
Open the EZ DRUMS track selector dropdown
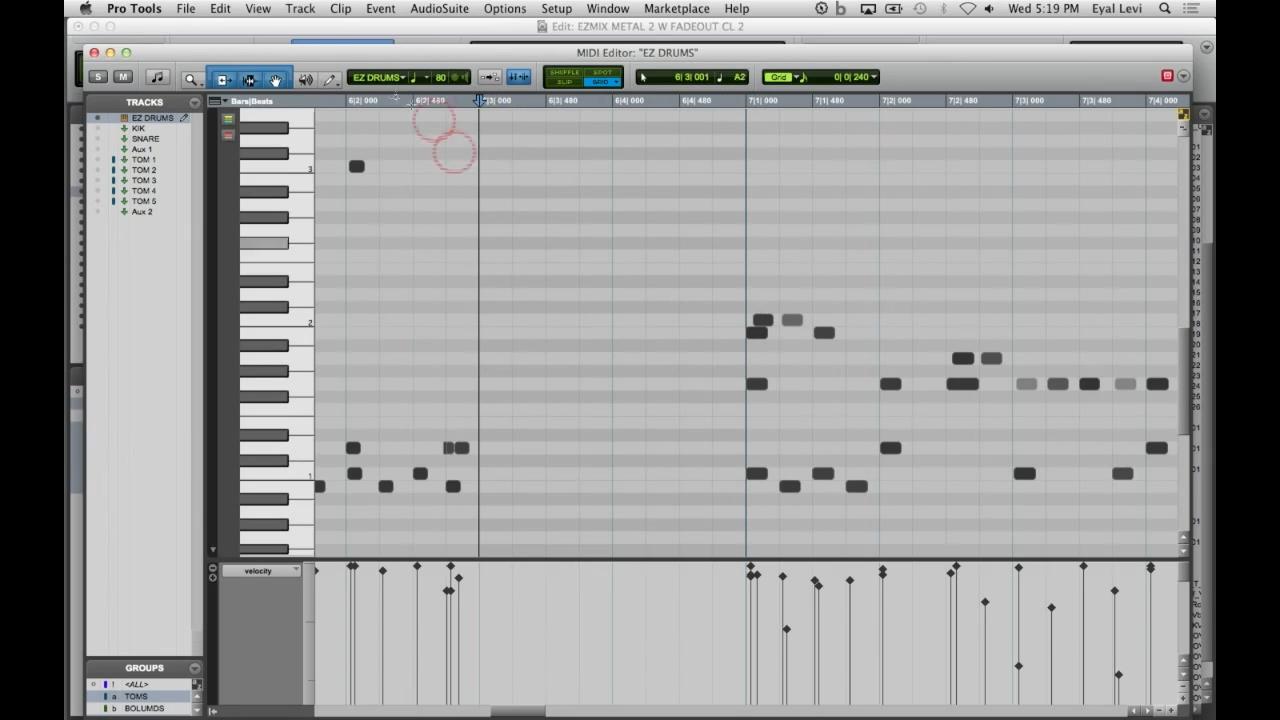click(379, 77)
